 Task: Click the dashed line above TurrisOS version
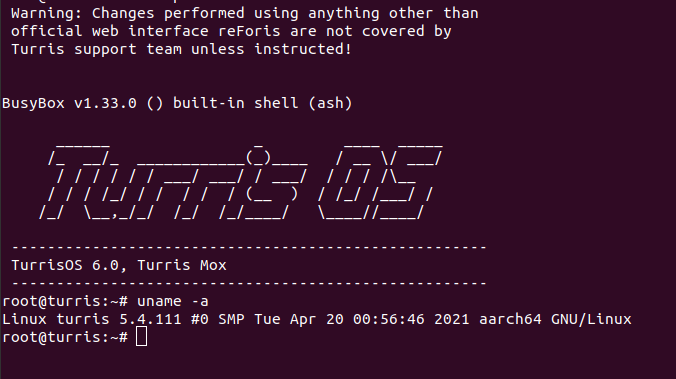[249, 247]
